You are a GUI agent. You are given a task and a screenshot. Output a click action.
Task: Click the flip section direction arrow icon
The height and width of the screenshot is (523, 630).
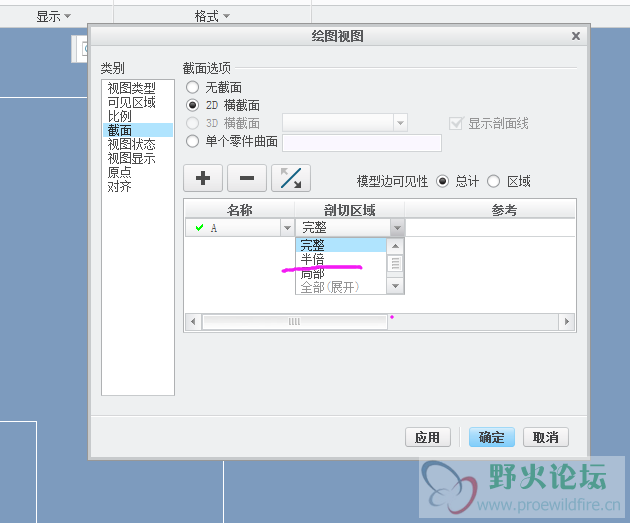pos(291,178)
